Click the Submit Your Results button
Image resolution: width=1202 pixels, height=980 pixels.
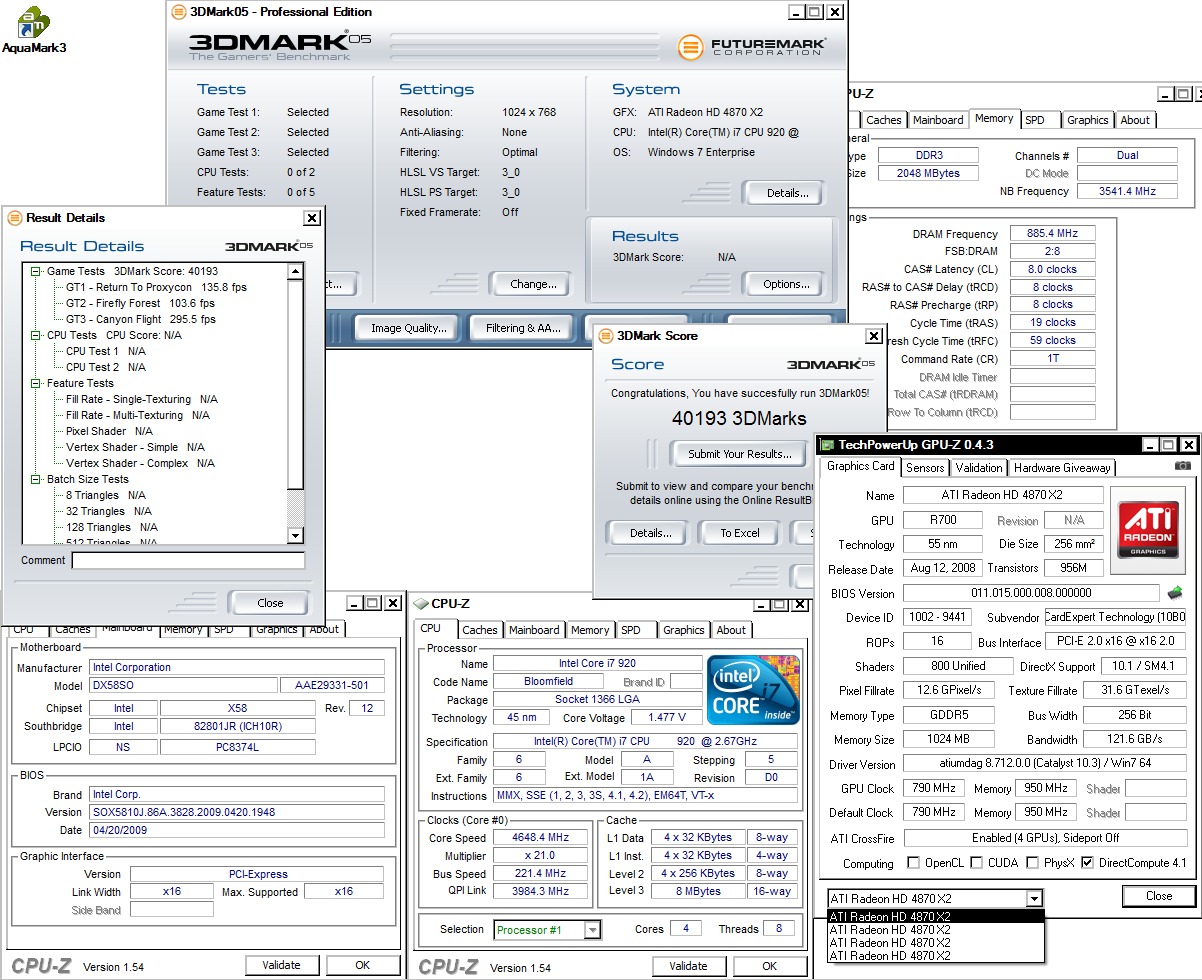click(x=739, y=454)
